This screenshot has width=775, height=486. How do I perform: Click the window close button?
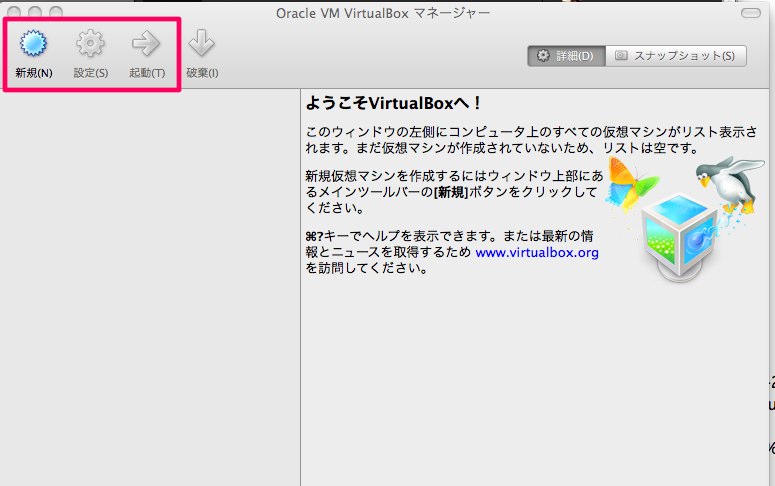coord(14,11)
